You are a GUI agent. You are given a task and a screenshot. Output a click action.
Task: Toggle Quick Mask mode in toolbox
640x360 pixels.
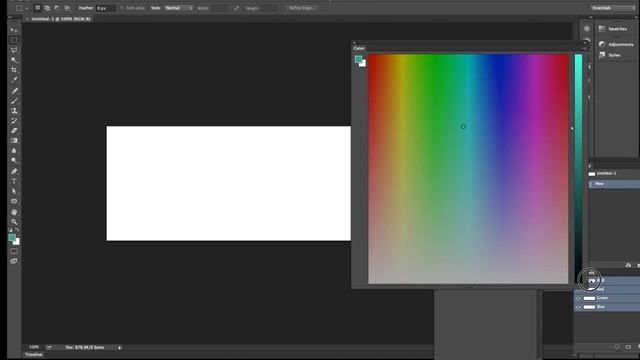14,251
